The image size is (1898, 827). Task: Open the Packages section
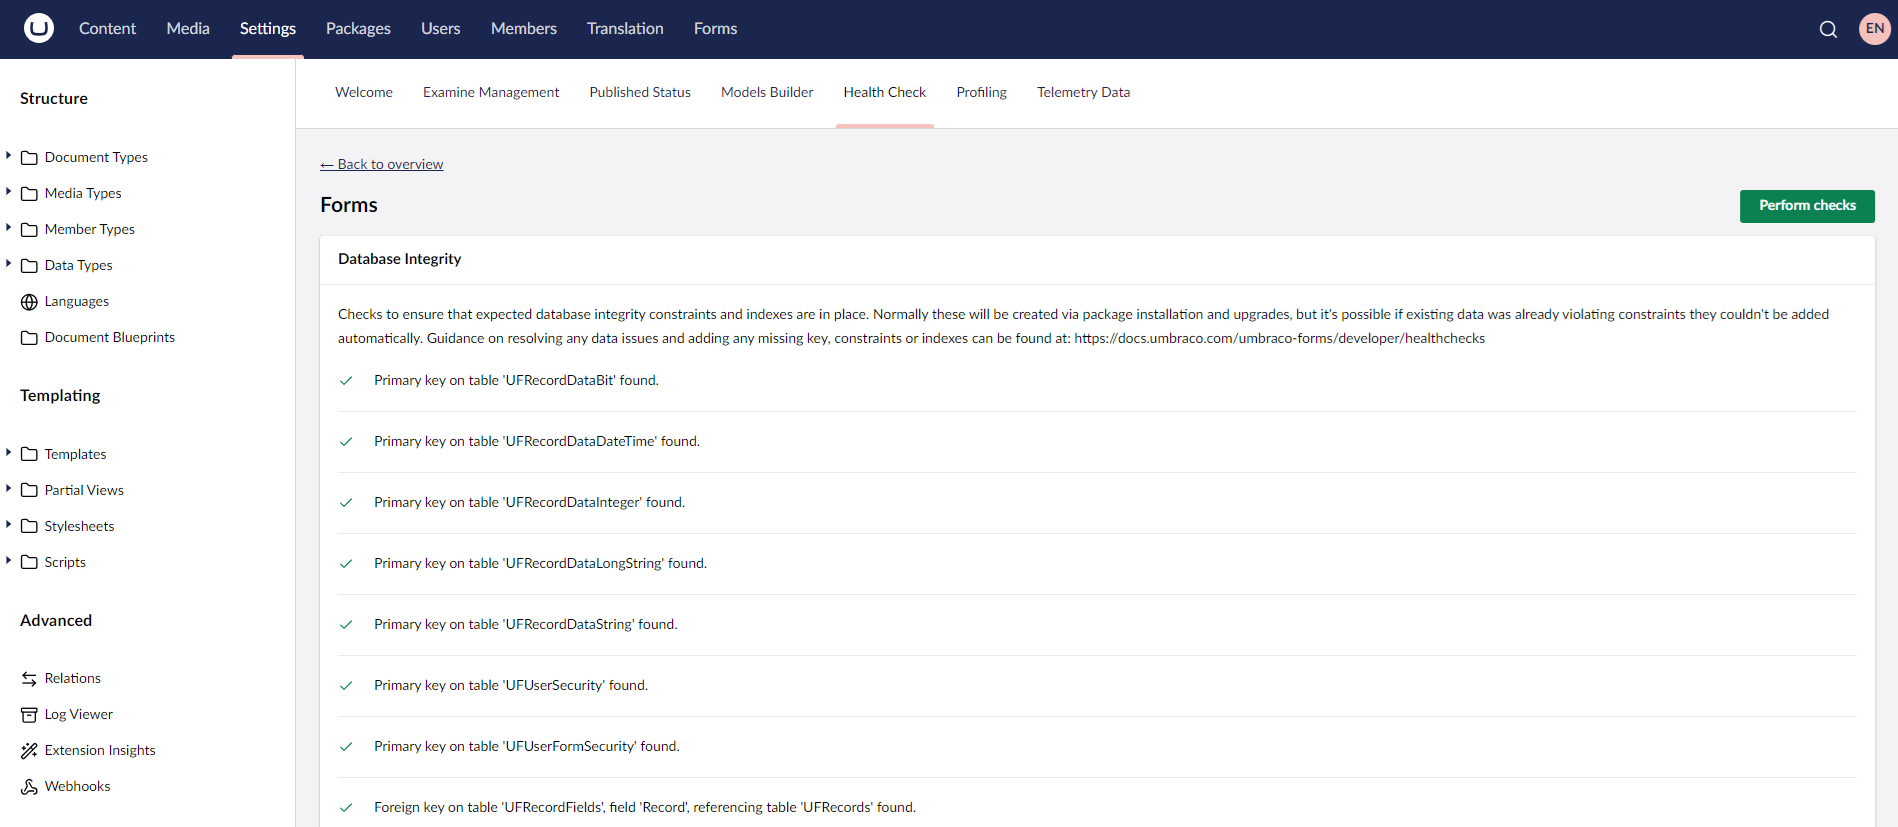pos(358,29)
